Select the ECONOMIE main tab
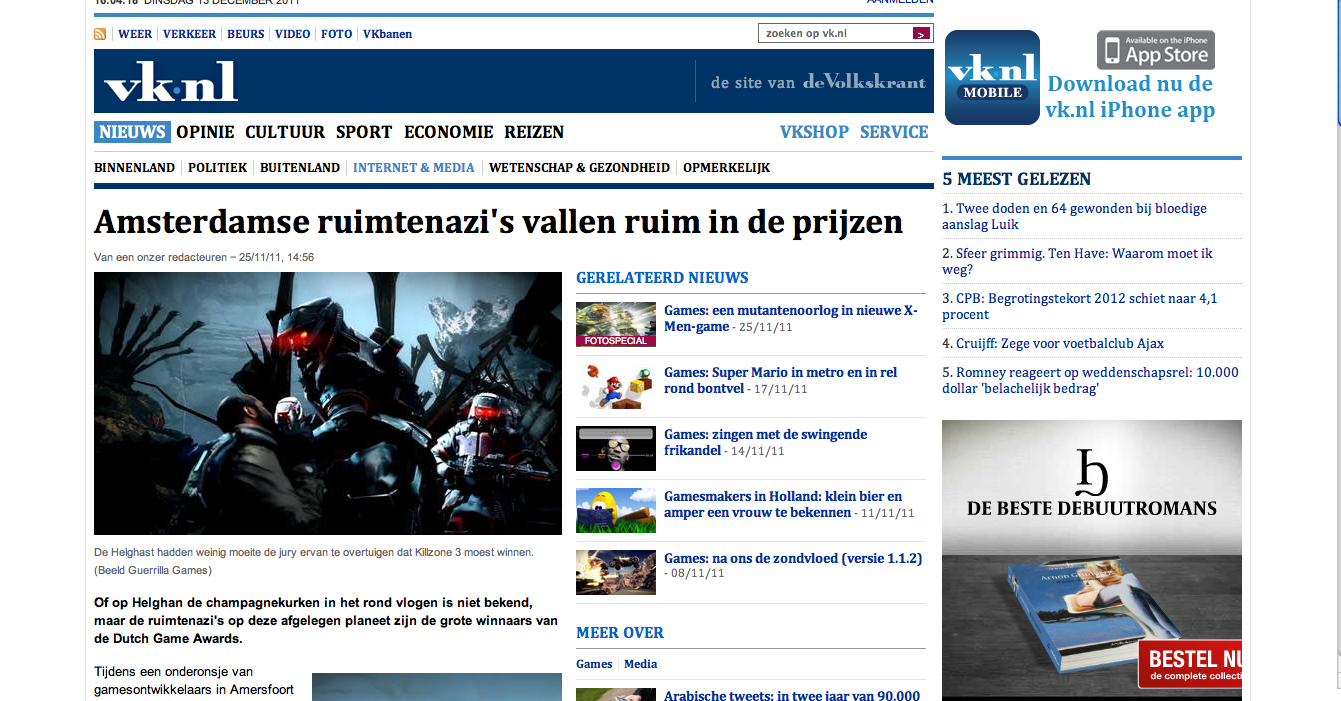 449,132
